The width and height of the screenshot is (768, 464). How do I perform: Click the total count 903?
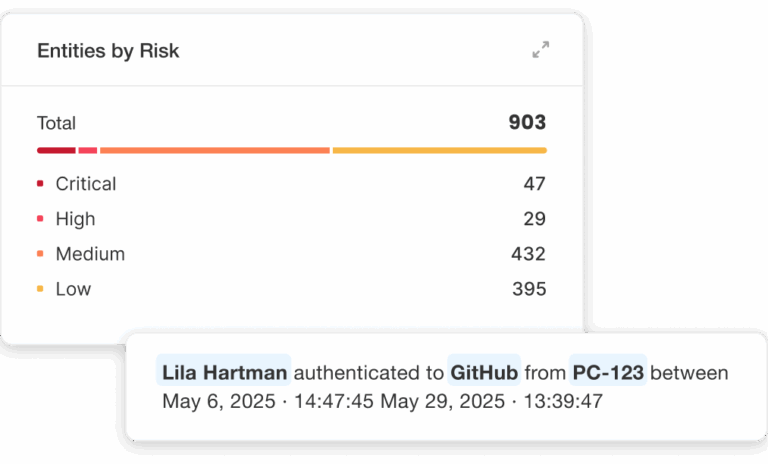pos(527,123)
